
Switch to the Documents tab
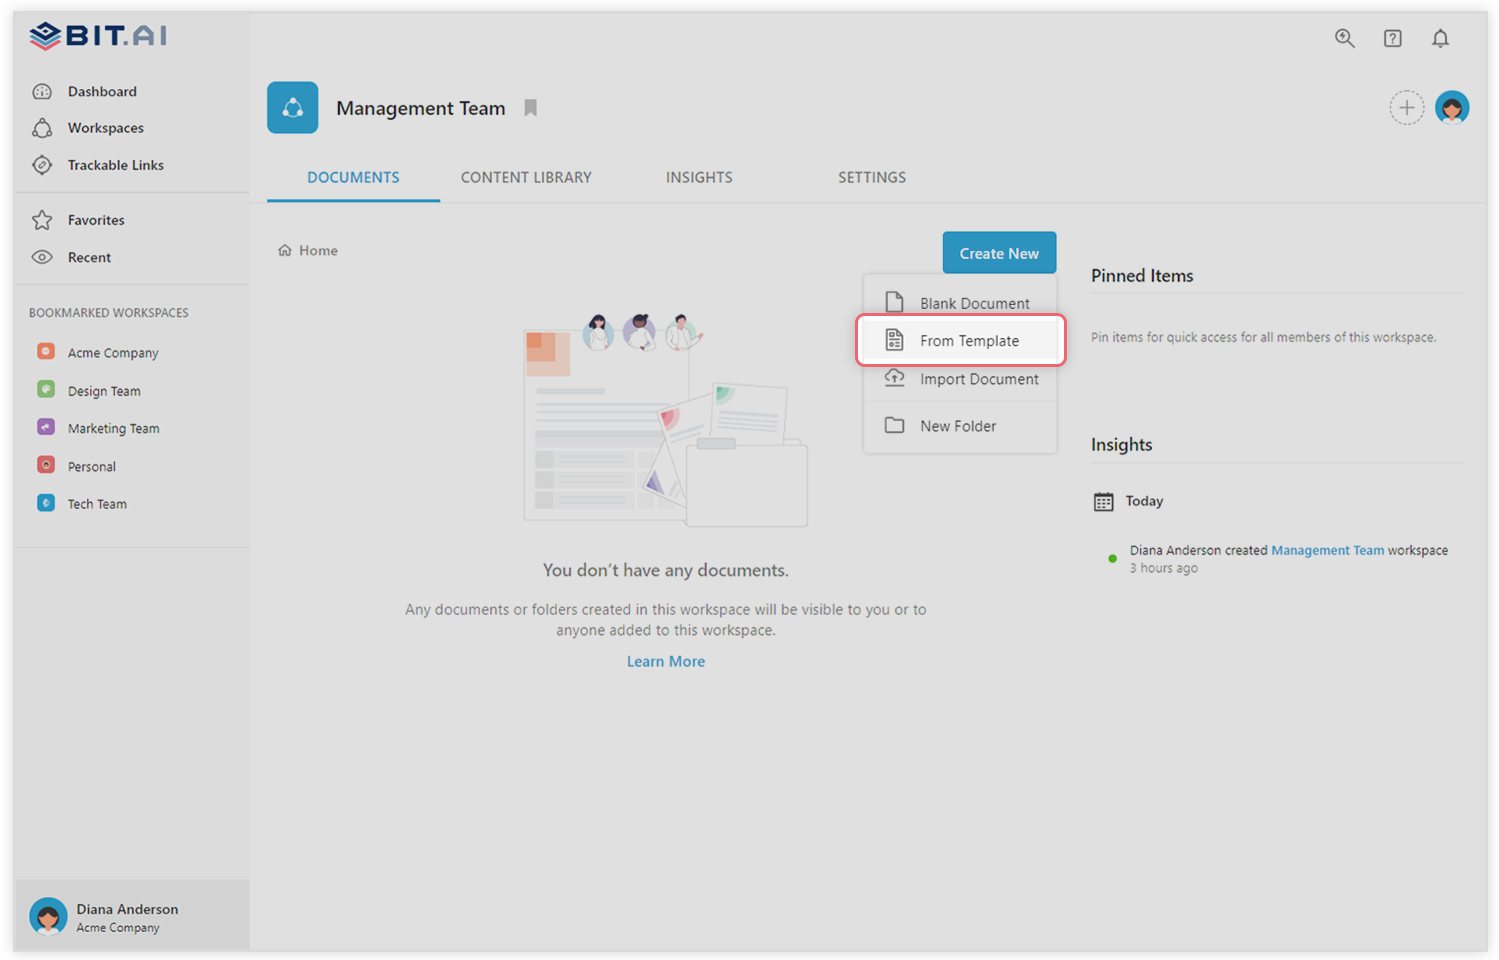click(353, 177)
